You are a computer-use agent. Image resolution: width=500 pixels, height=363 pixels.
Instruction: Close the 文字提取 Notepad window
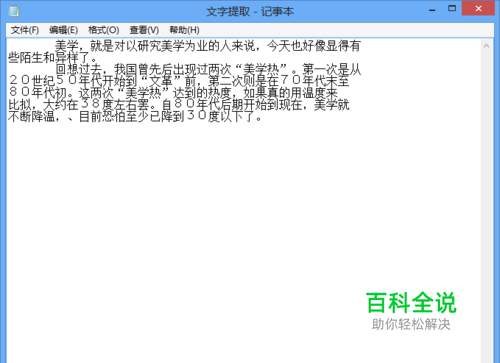click(478, 8)
